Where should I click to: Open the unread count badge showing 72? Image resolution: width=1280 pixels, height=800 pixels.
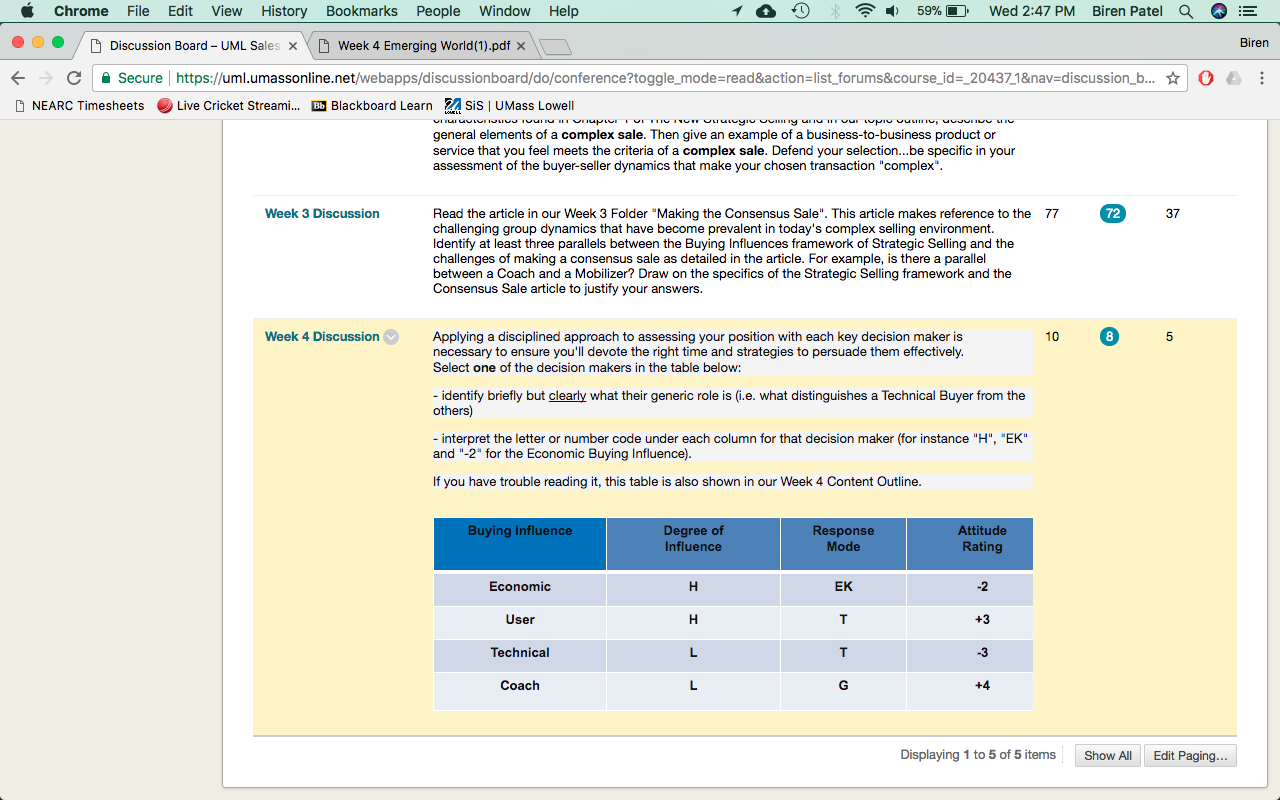[x=1112, y=213]
